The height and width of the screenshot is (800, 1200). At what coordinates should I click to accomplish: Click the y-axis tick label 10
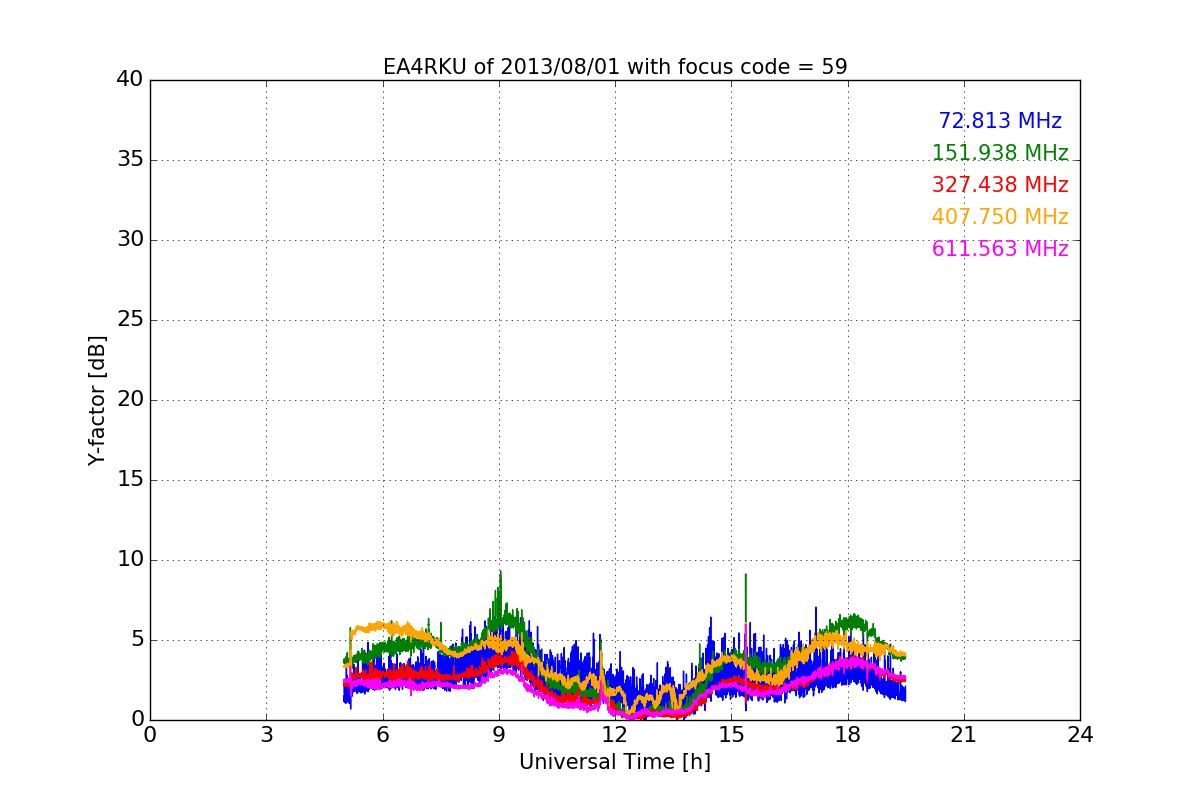[130, 560]
